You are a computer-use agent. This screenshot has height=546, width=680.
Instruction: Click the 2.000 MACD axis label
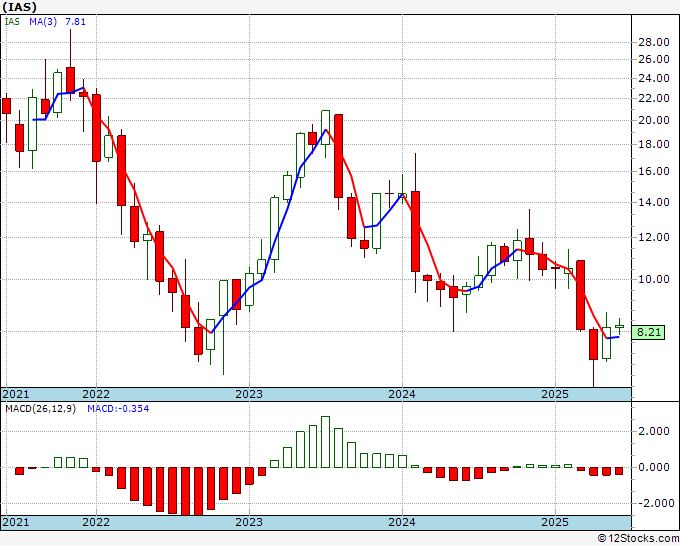point(654,431)
